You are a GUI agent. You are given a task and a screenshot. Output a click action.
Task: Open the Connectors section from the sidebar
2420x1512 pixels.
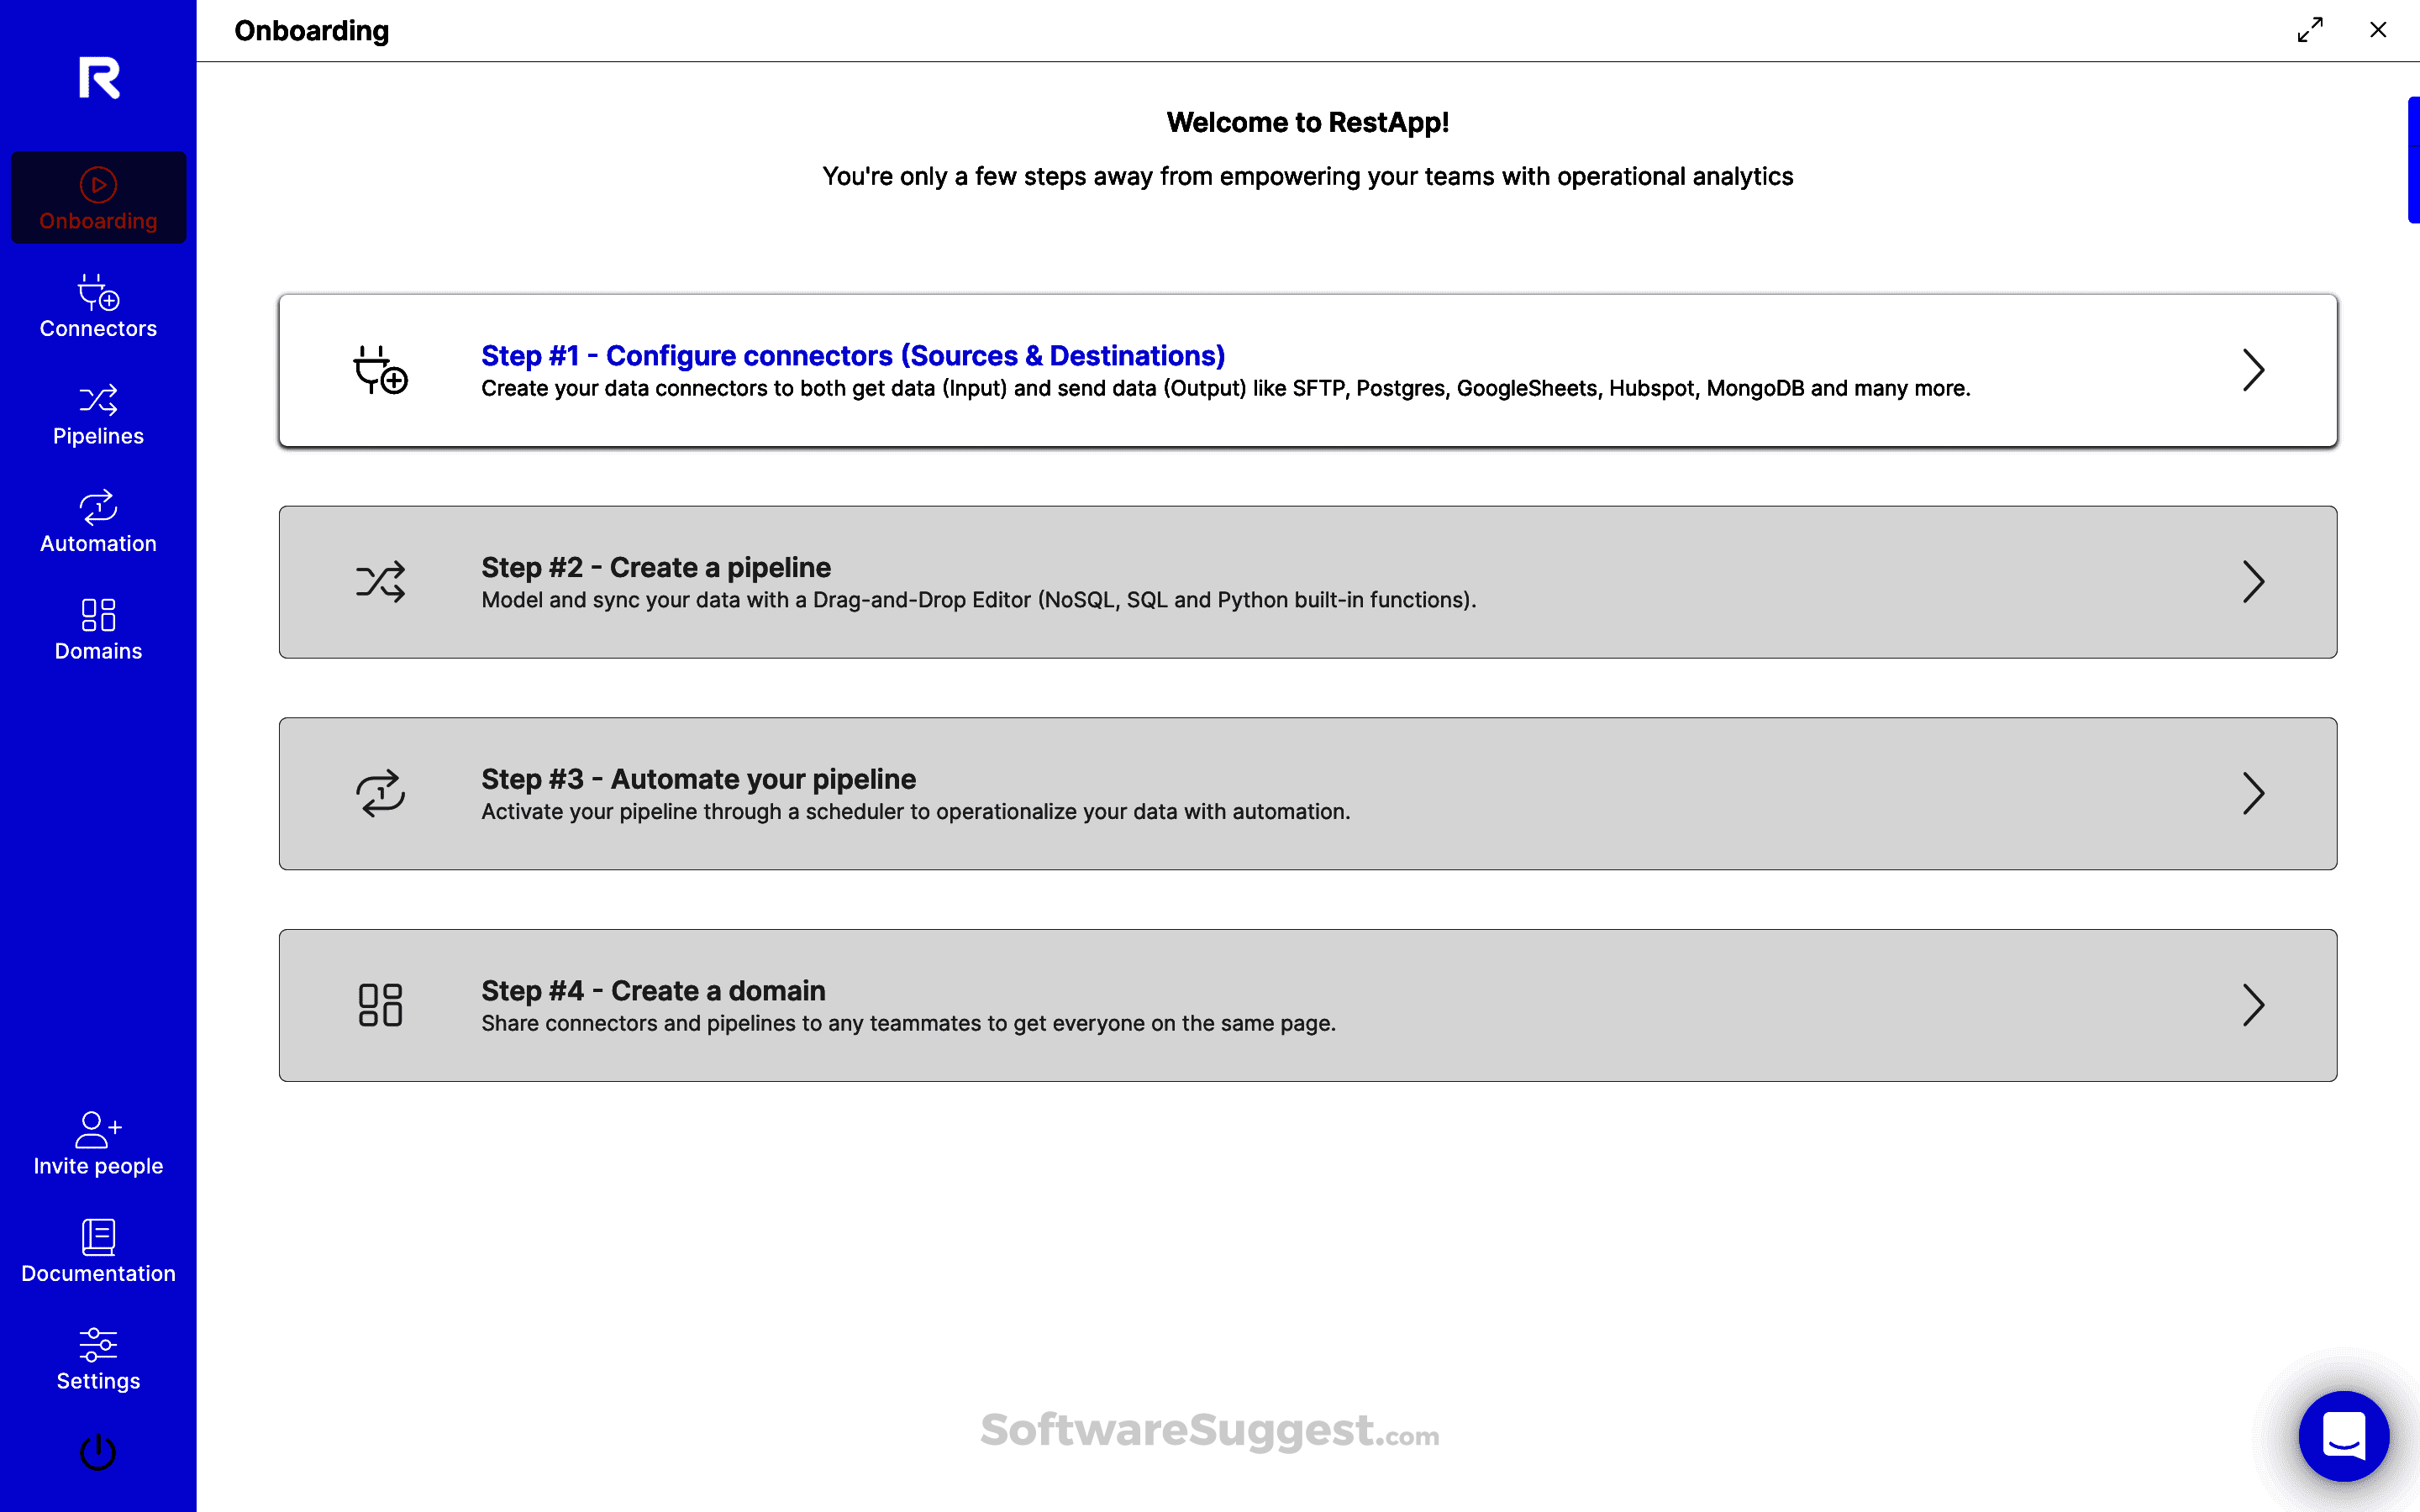[98, 305]
